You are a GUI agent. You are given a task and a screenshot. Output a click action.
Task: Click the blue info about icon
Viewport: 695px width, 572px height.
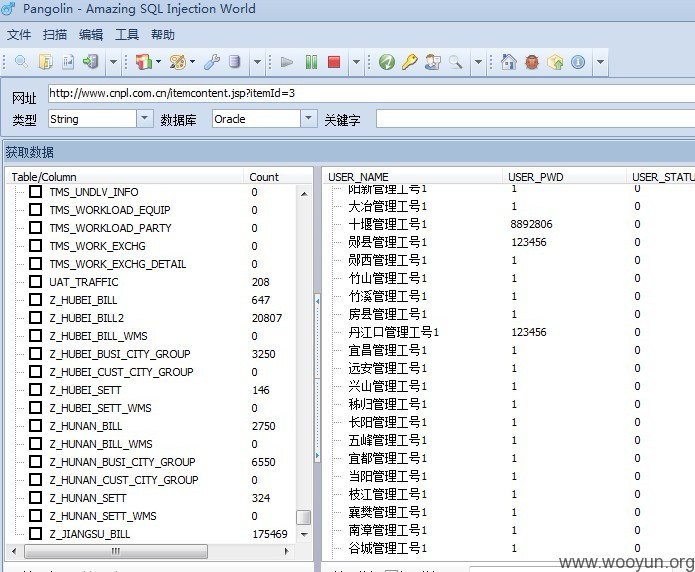pos(578,62)
